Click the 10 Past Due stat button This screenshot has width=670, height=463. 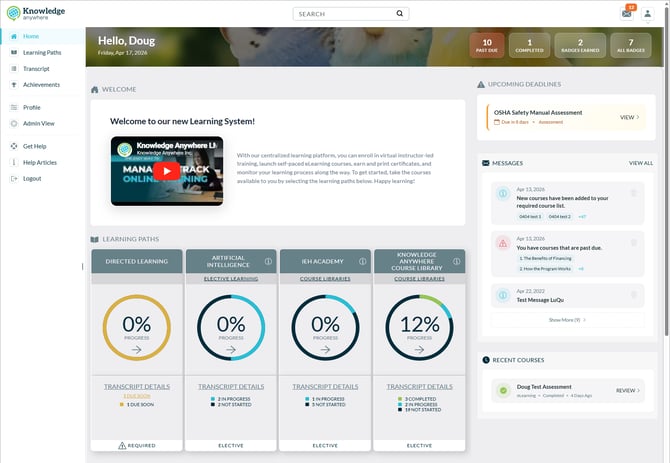[x=487, y=45]
